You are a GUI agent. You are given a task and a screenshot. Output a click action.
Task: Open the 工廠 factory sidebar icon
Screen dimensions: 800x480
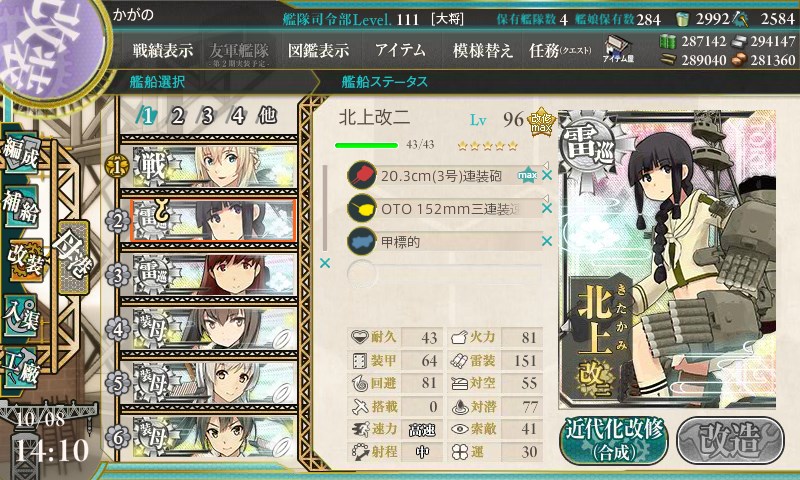pyautogui.click(x=20, y=367)
